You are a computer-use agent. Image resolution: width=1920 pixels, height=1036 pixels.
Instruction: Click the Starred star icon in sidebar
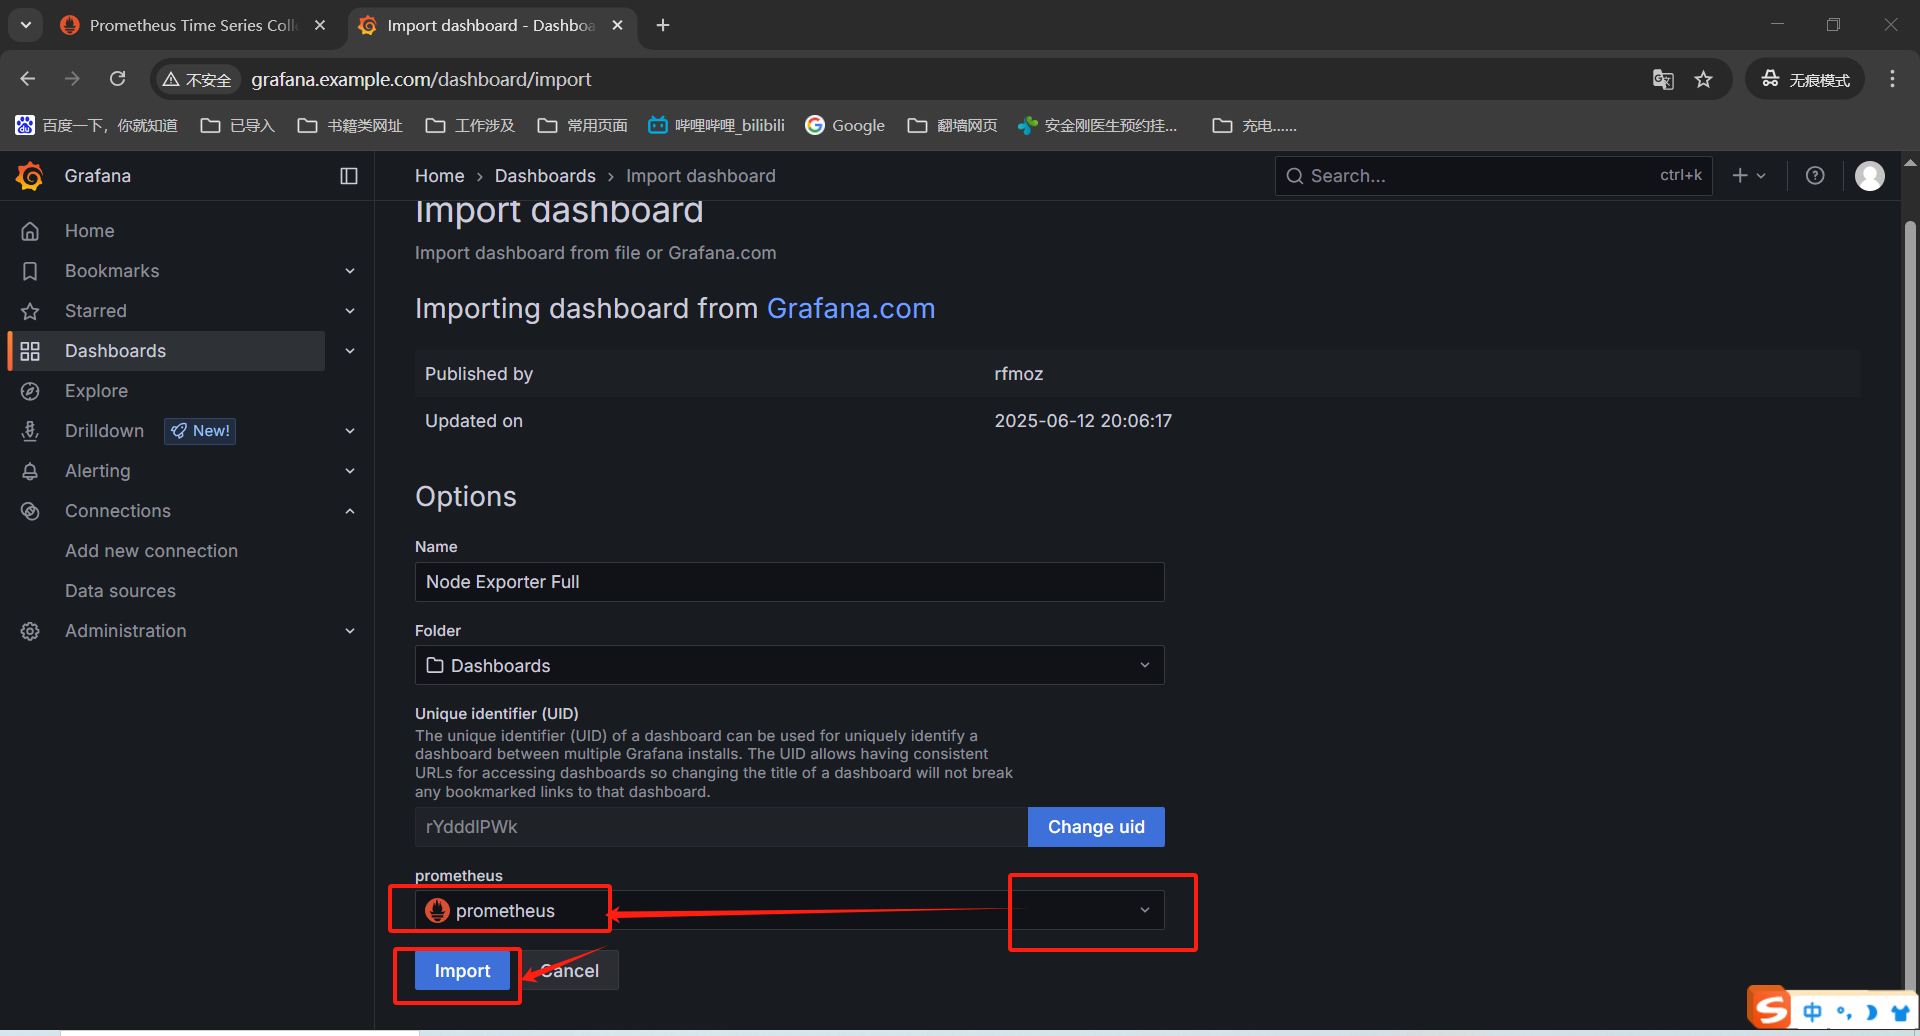[30, 311]
